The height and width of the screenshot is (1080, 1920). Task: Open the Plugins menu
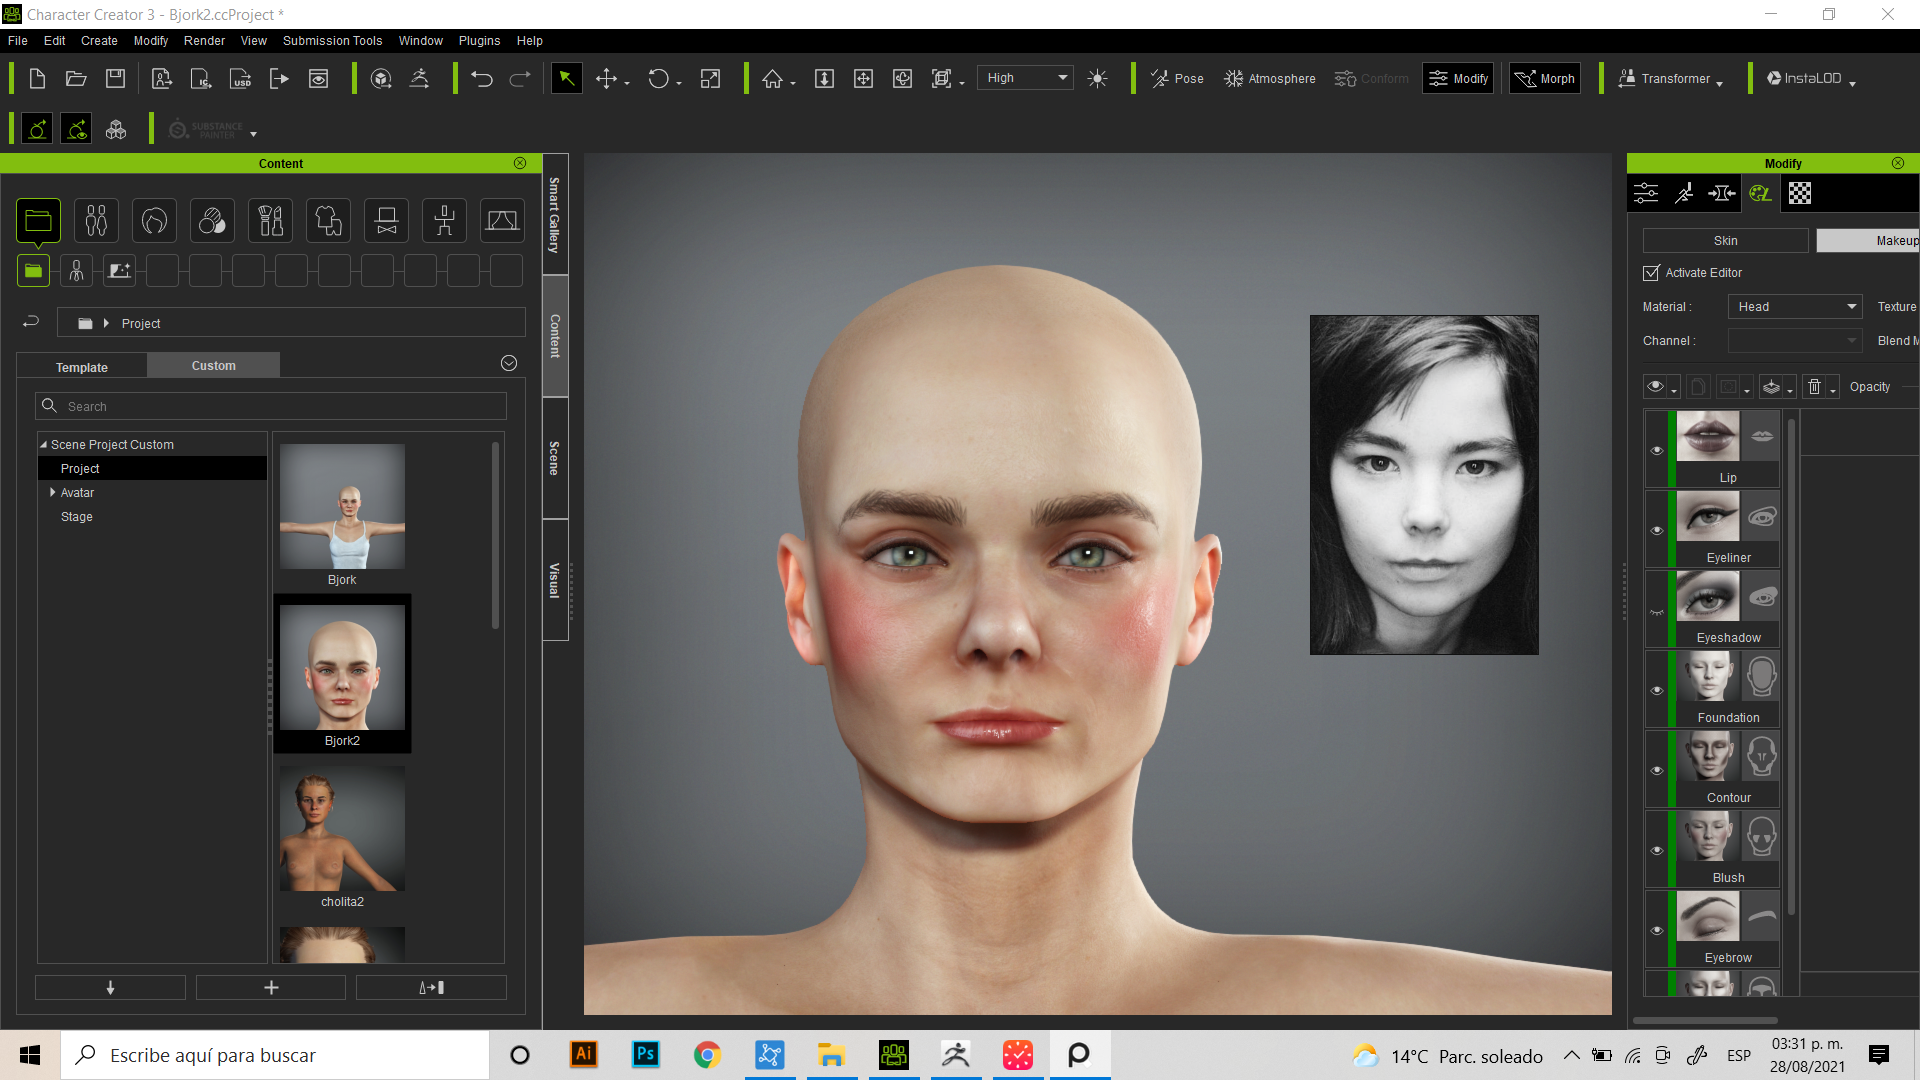click(x=479, y=41)
